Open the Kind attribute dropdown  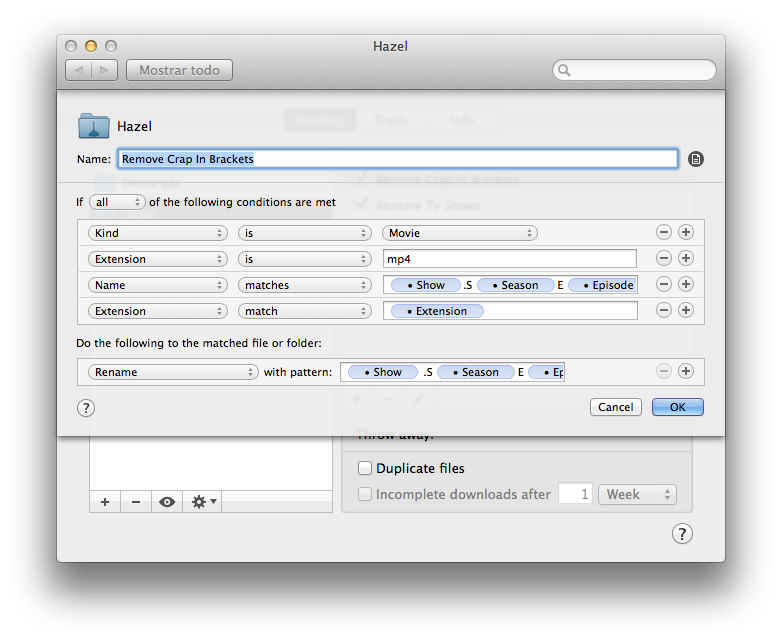[158, 233]
